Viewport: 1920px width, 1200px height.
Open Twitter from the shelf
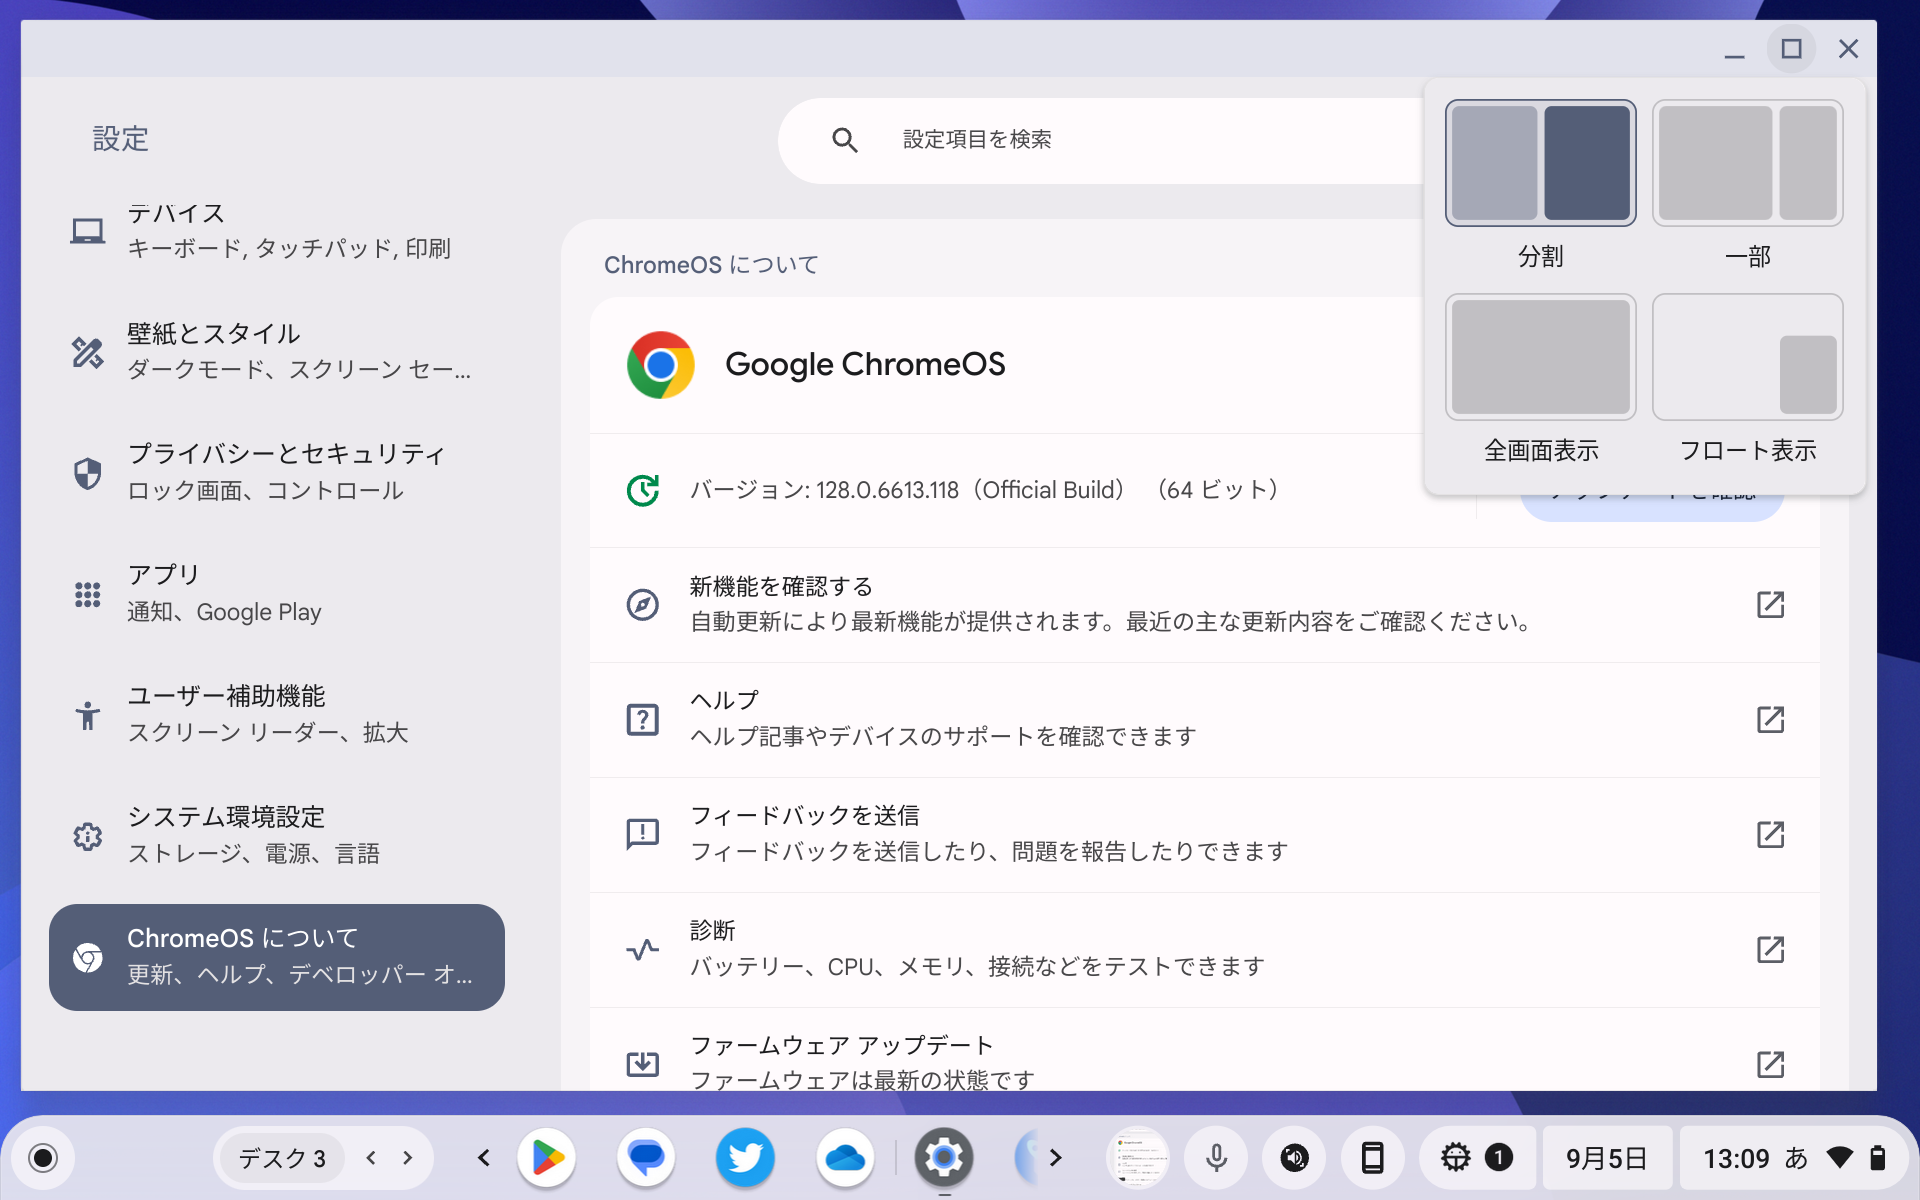(x=744, y=1157)
